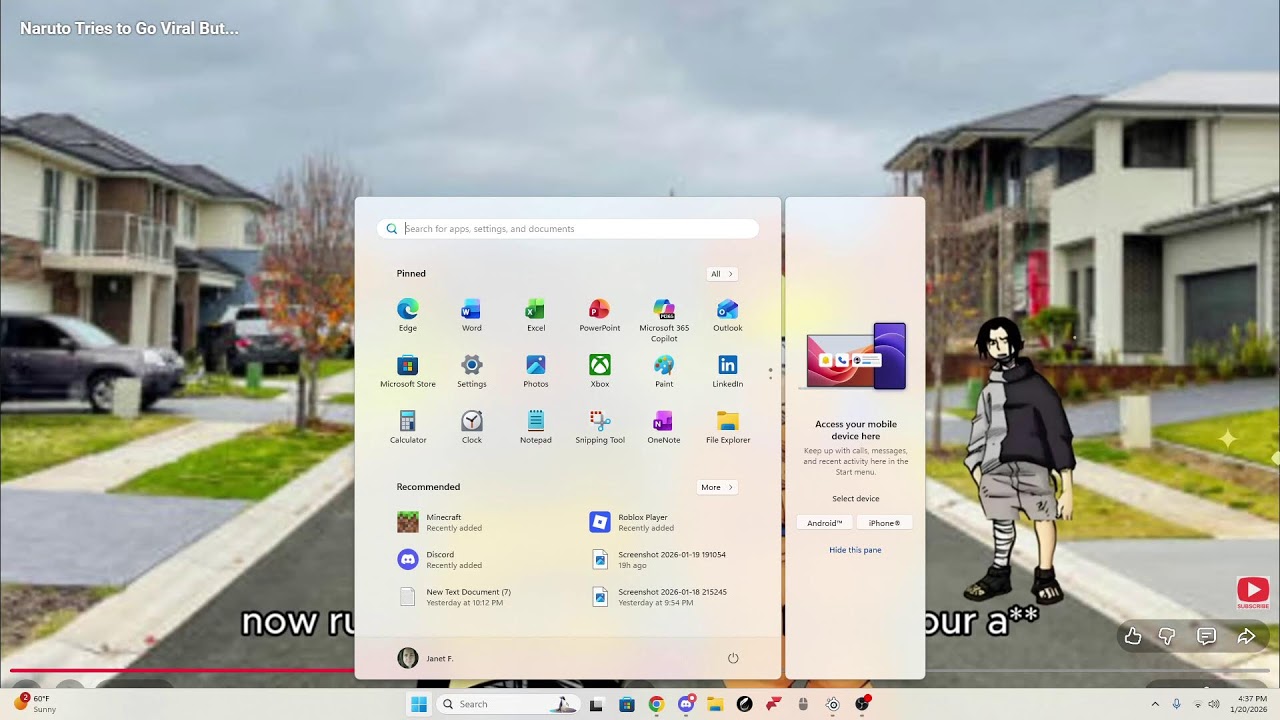Open Task View on the taskbar
The height and width of the screenshot is (720, 1280).
(596, 704)
